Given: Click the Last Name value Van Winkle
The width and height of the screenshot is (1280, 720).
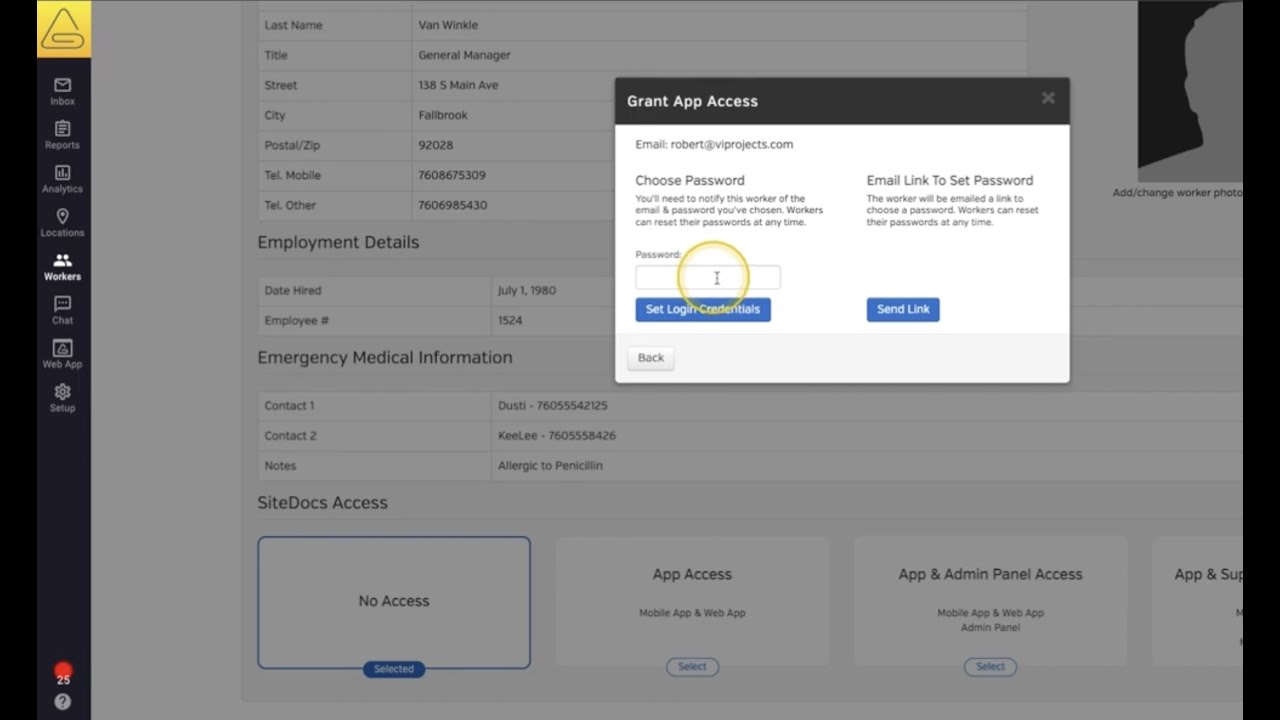Looking at the screenshot, I should tap(448, 25).
